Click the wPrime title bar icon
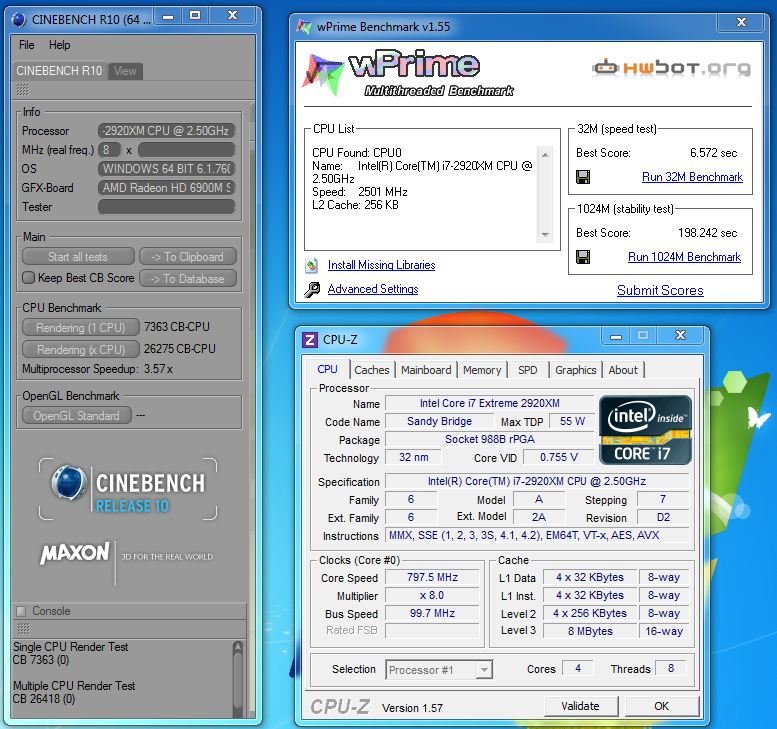The width and height of the screenshot is (777, 729). tap(303, 26)
